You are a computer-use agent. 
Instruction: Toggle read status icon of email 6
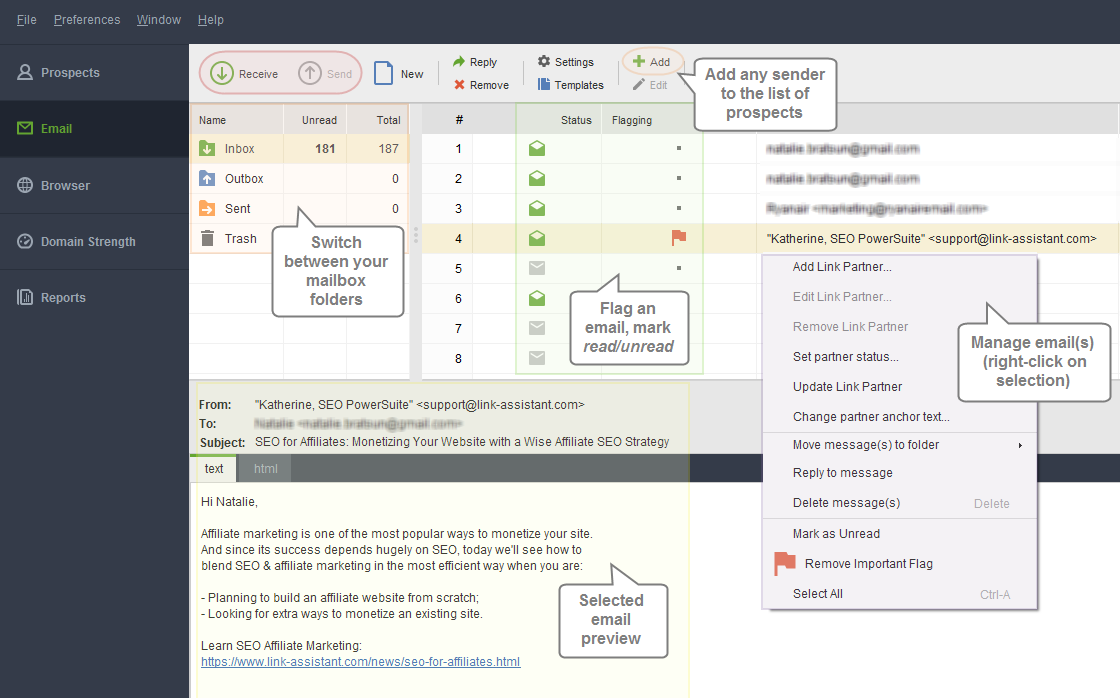537,299
